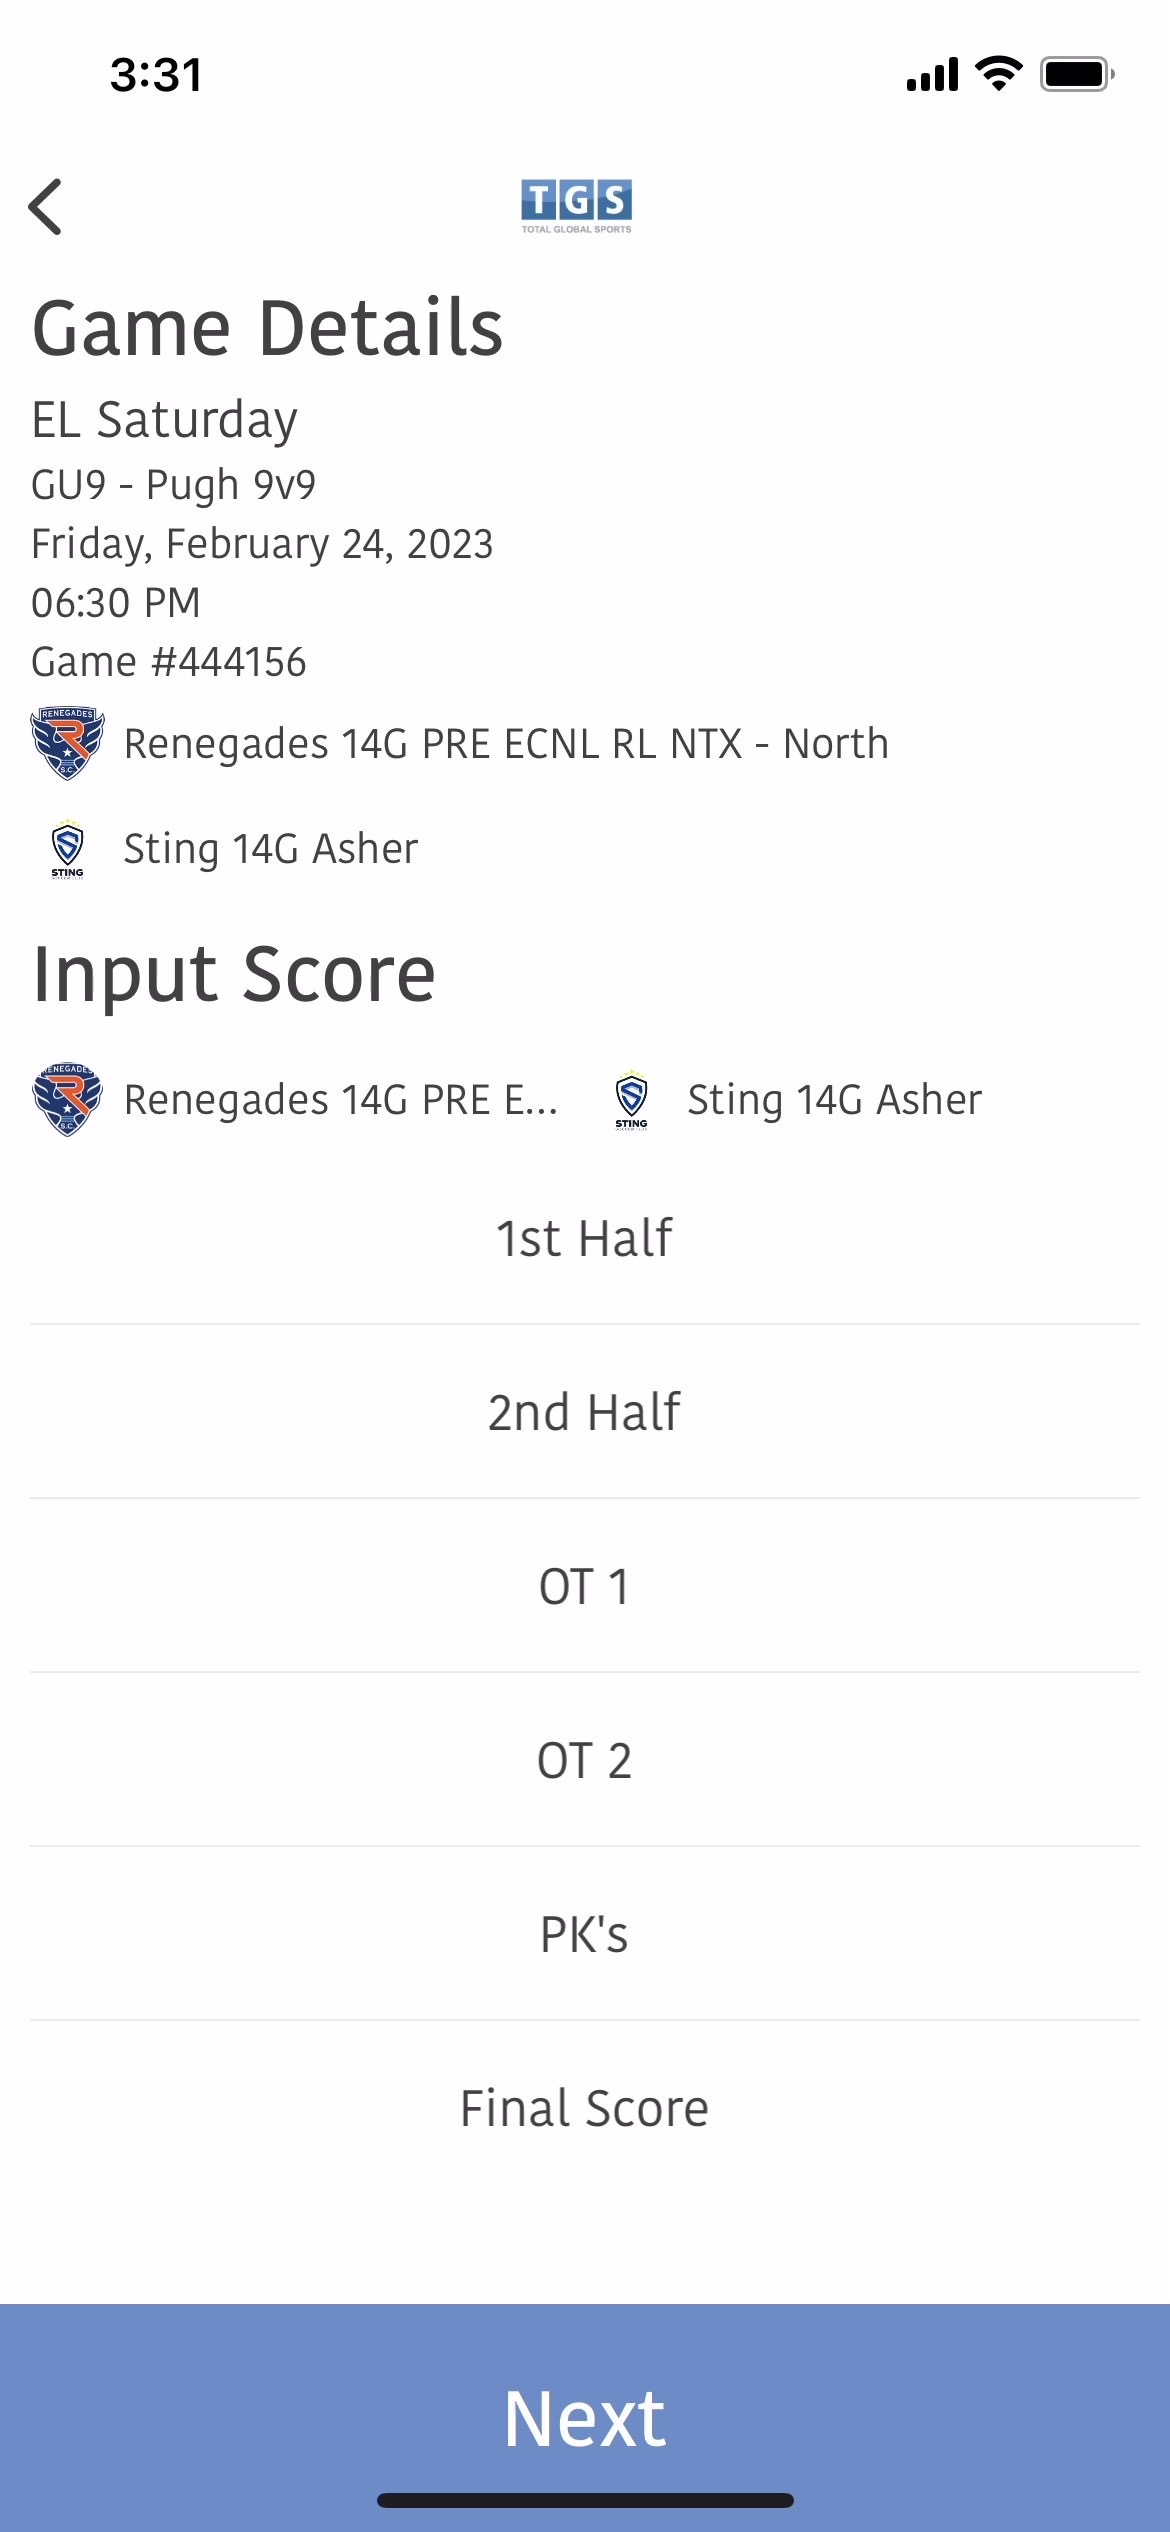Open the OT 2 score row
Viewport: 1170px width, 2532px height.
[x=585, y=1760]
